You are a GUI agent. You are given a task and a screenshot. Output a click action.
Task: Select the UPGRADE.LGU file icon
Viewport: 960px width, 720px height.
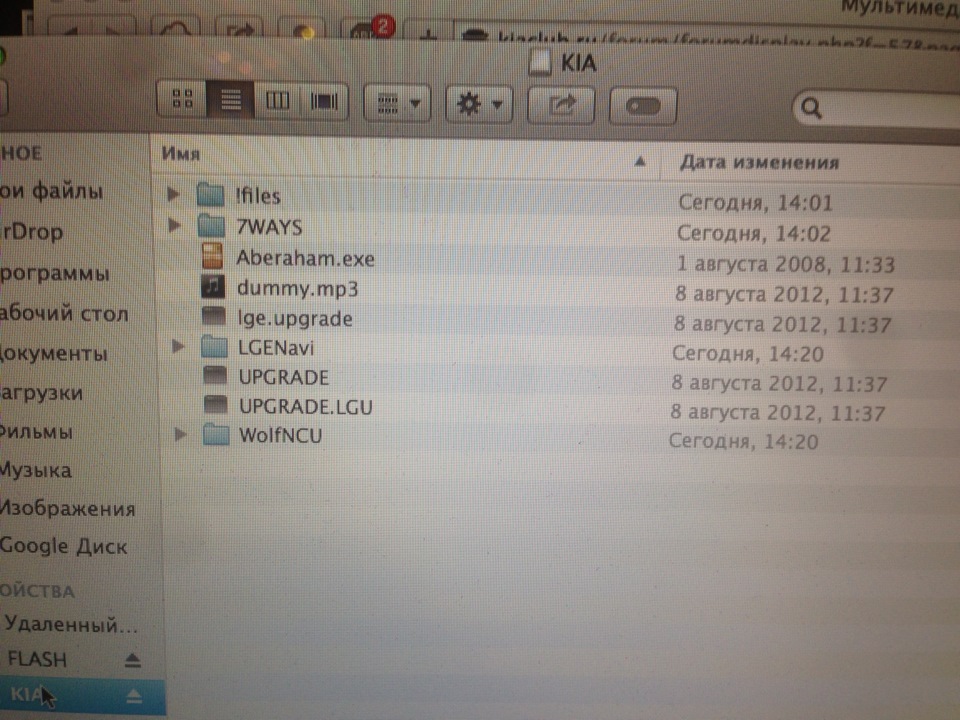click(x=216, y=404)
